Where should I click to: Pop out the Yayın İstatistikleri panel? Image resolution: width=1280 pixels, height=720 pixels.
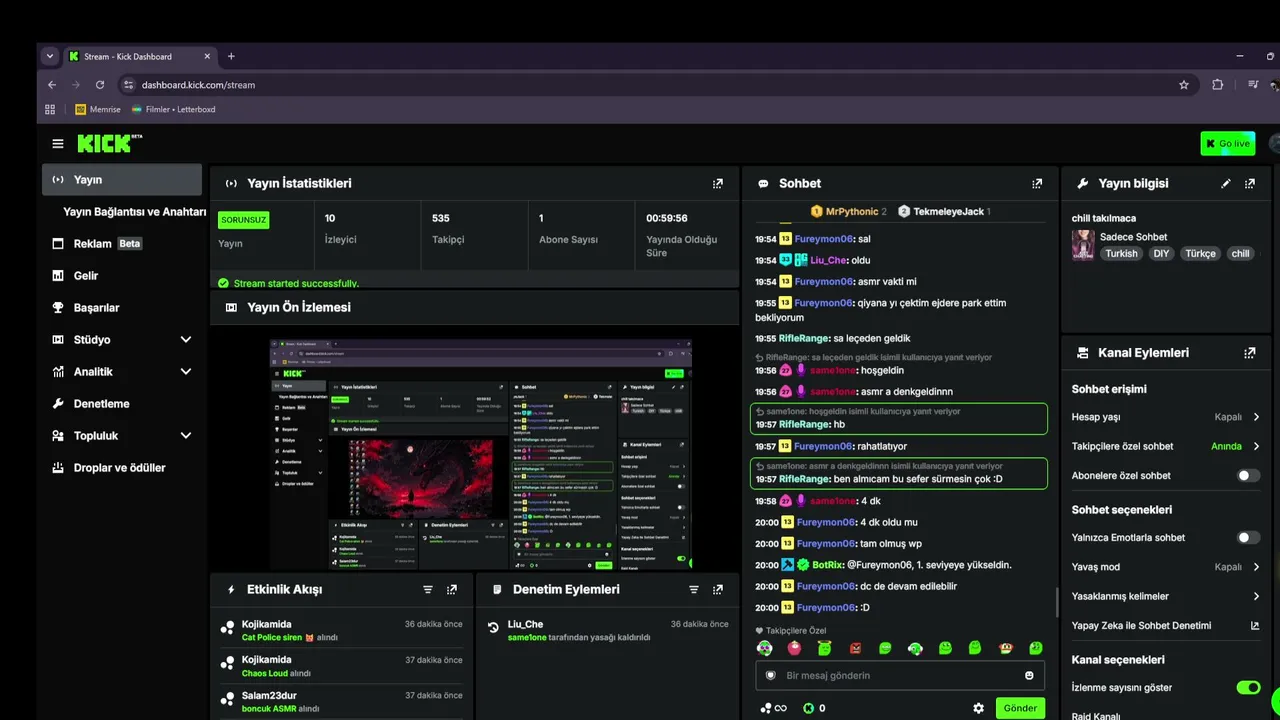point(717,184)
